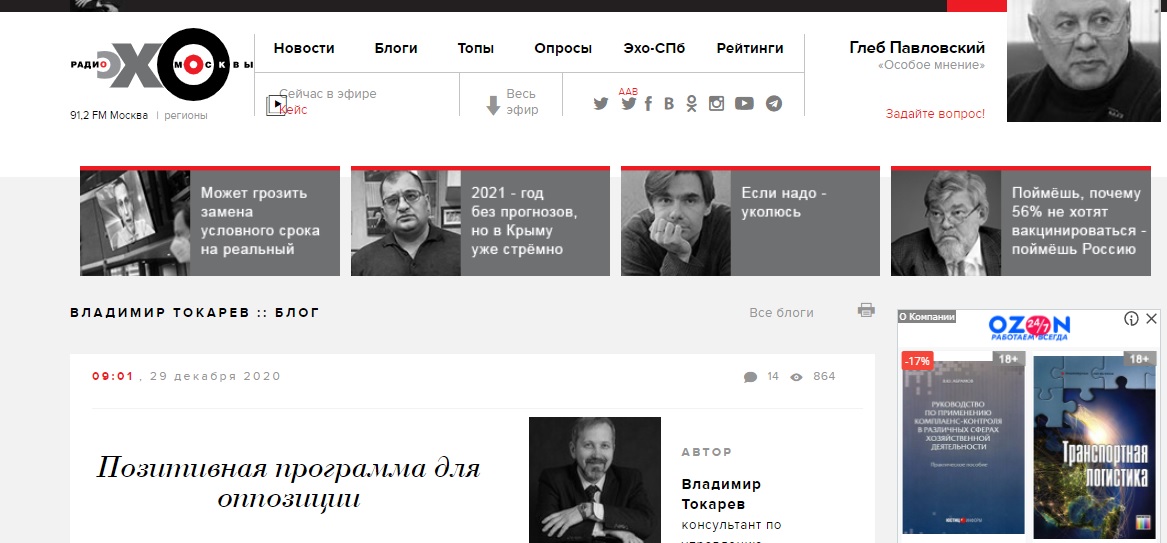
Task: Open the YouTube channel icon
Action: point(744,103)
